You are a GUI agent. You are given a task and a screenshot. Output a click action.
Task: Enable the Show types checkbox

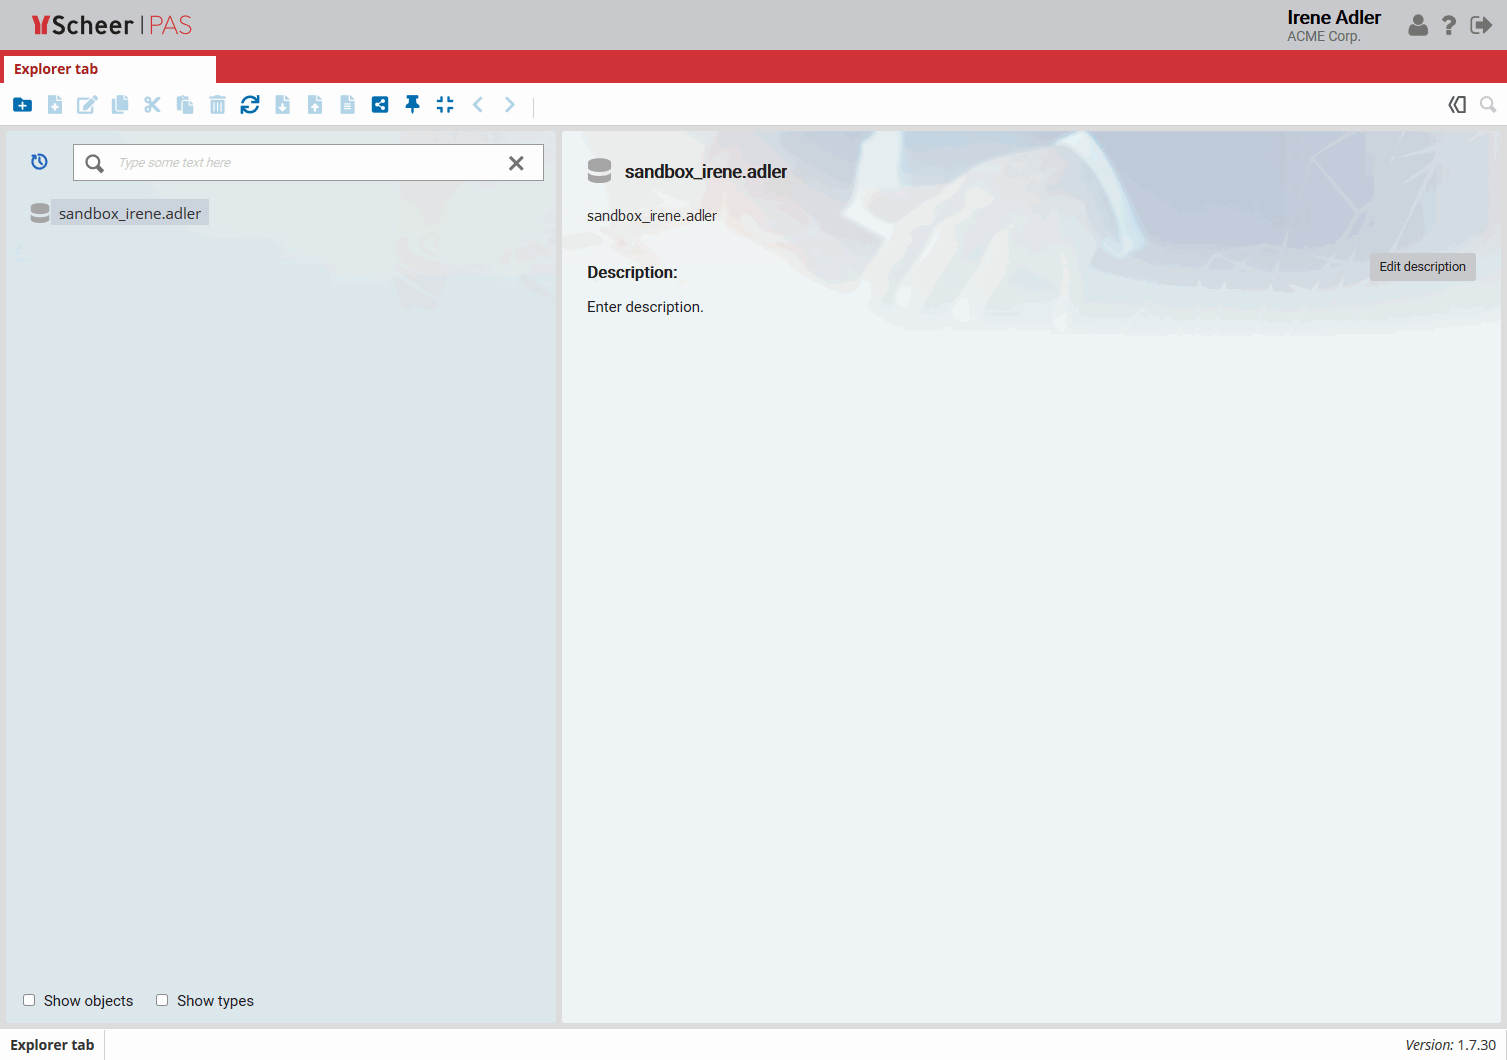tap(162, 1000)
